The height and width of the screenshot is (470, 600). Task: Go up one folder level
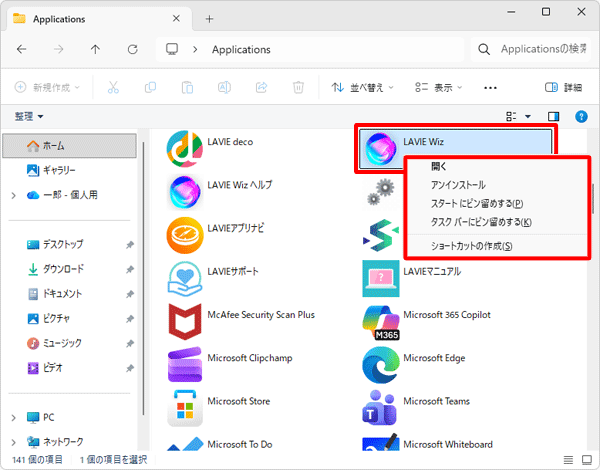(95, 49)
